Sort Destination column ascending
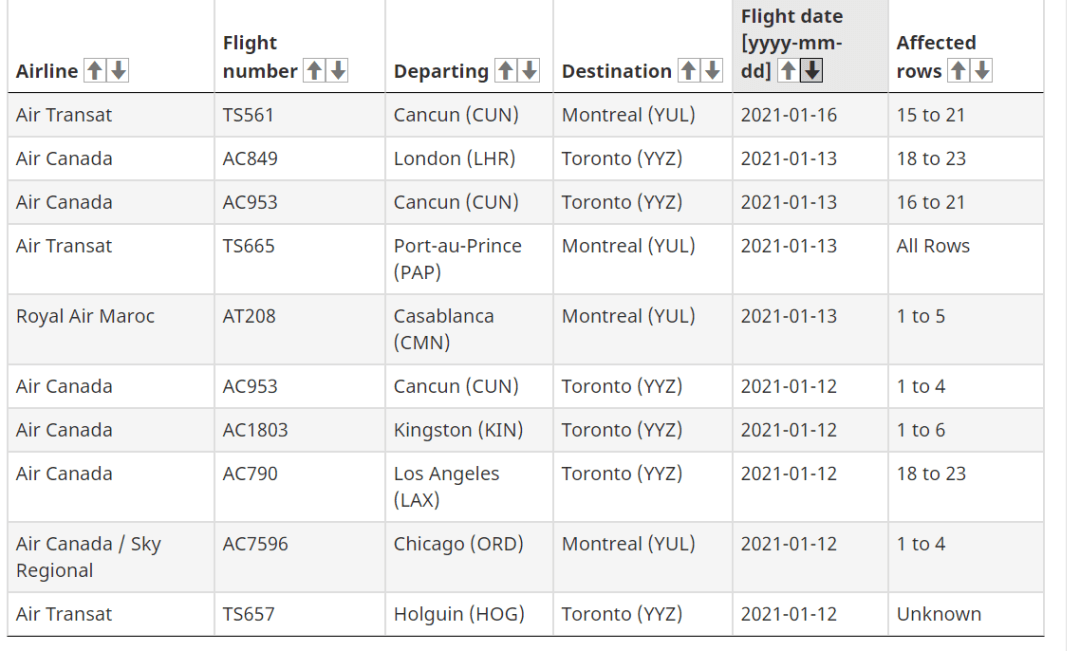This screenshot has height=651, width=1080. pyautogui.click(x=688, y=70)
